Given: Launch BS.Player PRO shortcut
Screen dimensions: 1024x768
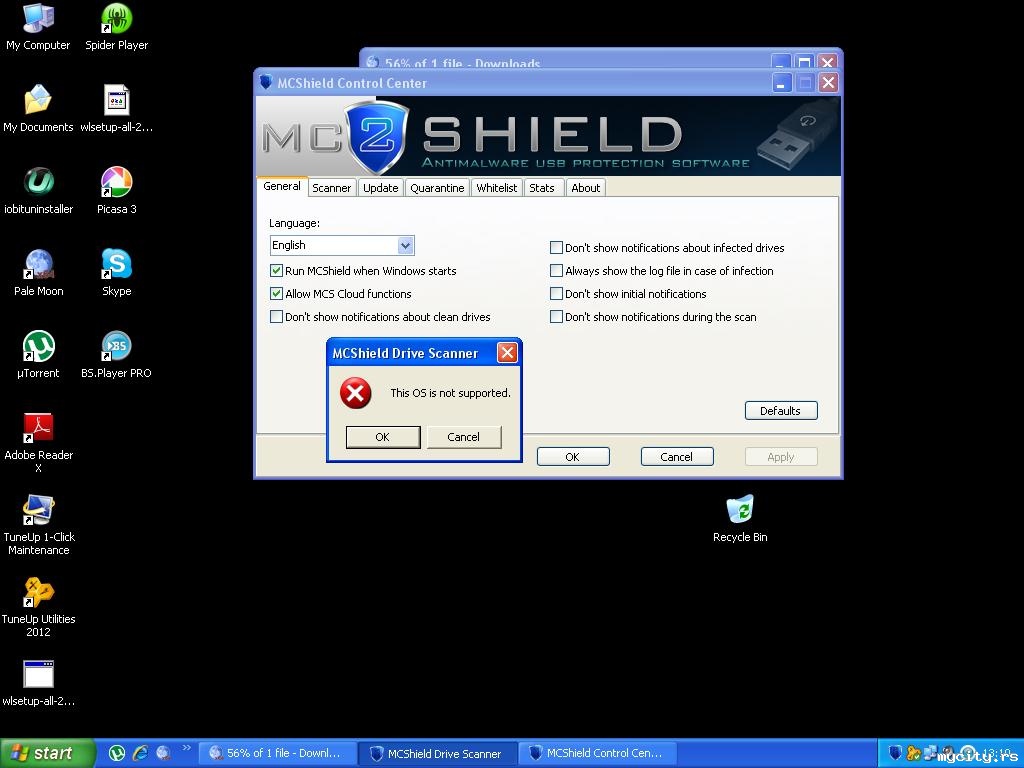Looking at the screenshot, I should pyautogui.click(x=116, y=355).
